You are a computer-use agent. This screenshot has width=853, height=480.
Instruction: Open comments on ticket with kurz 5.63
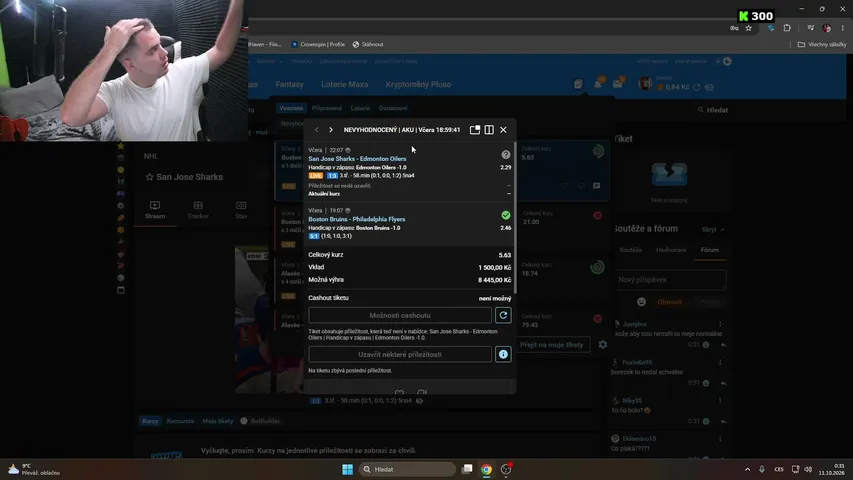coord(596,186)
